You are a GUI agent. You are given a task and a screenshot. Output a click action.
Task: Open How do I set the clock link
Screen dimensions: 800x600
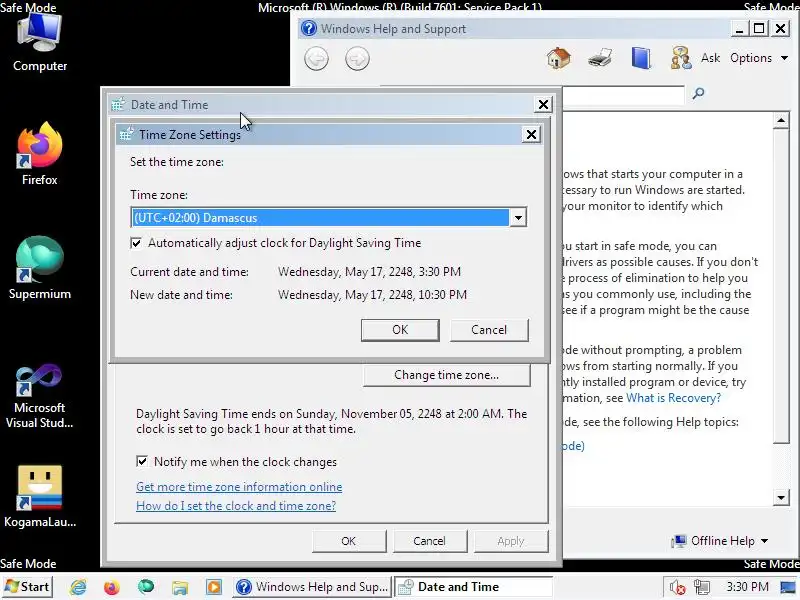pyautogui.click(x=236, y=506)
